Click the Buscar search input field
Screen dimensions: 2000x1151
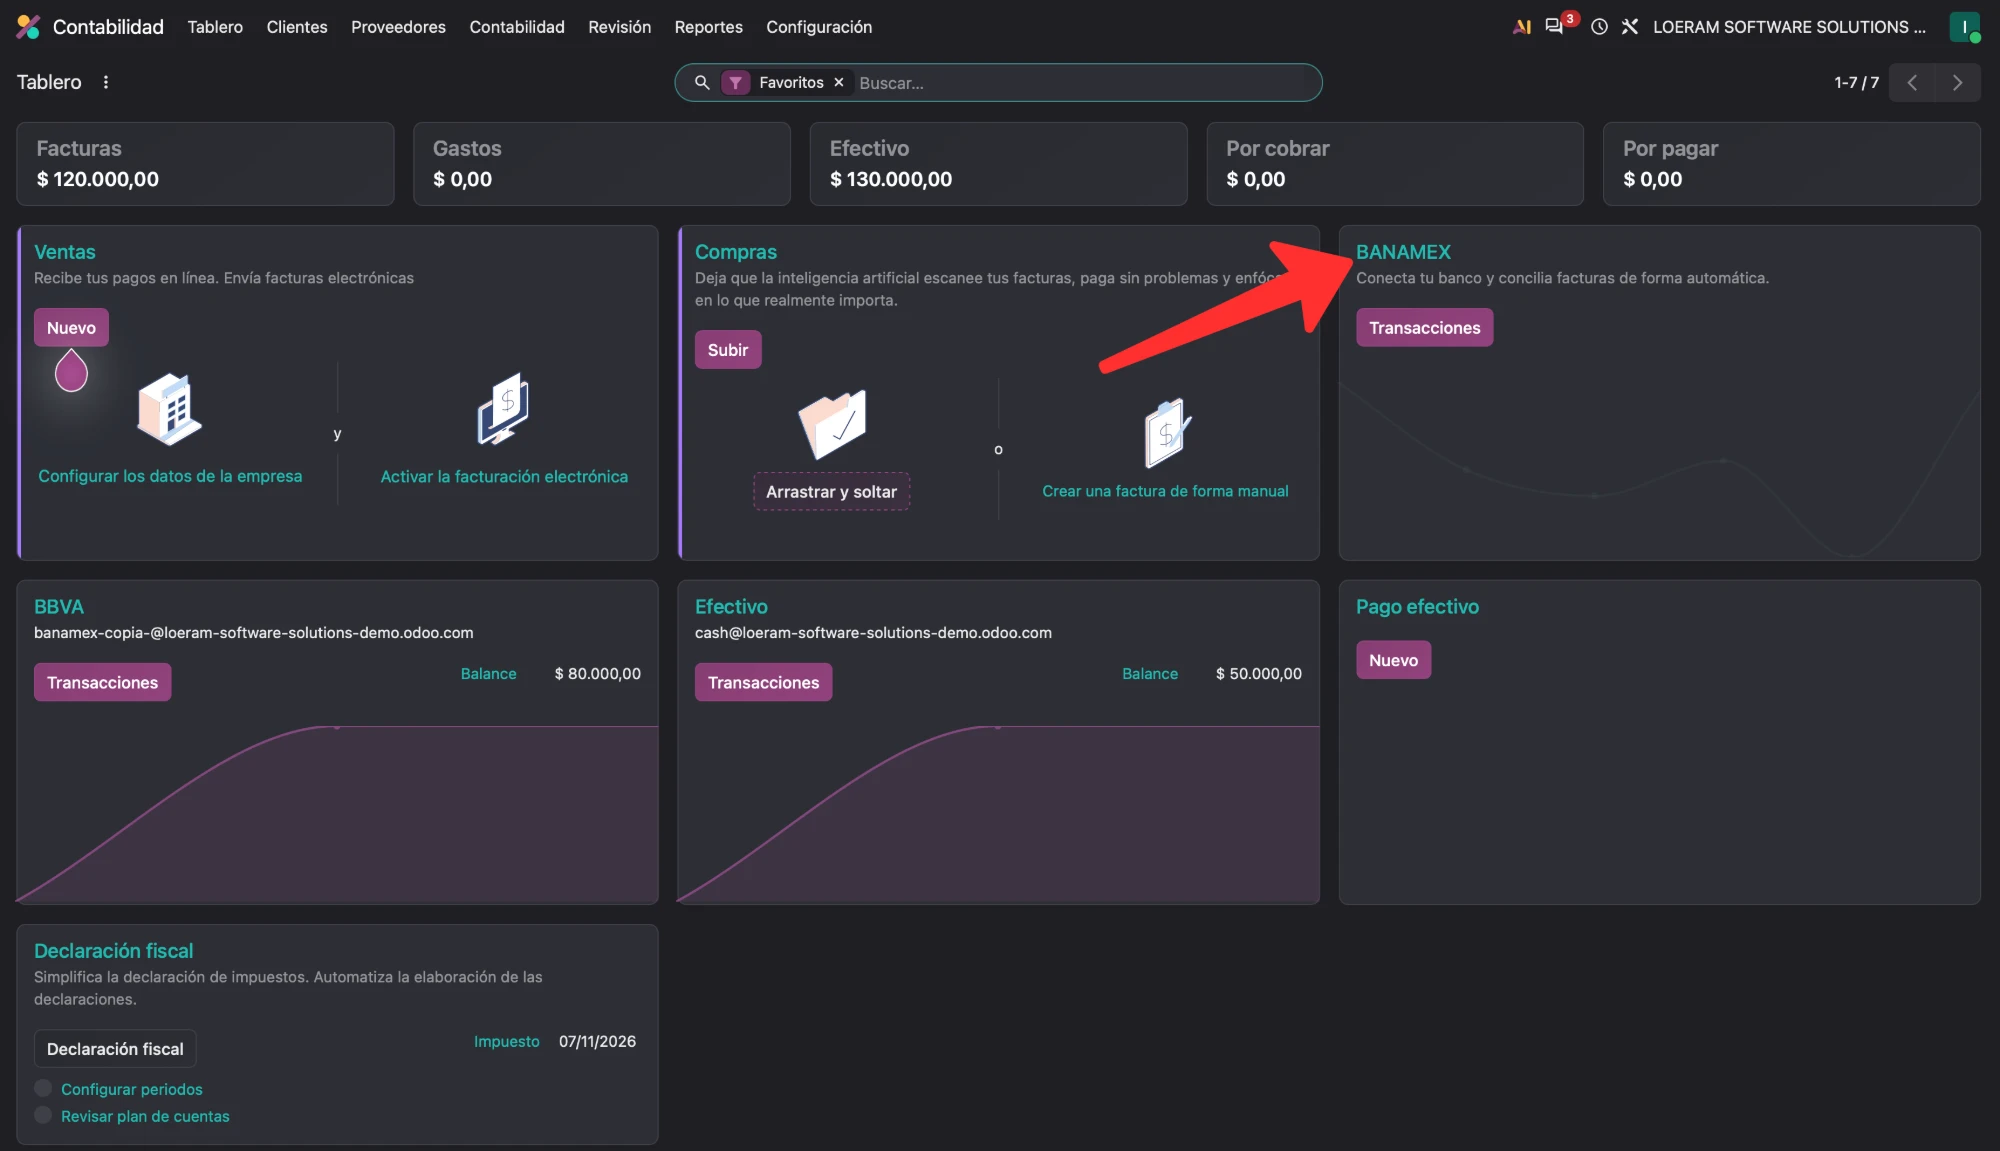1085,83
